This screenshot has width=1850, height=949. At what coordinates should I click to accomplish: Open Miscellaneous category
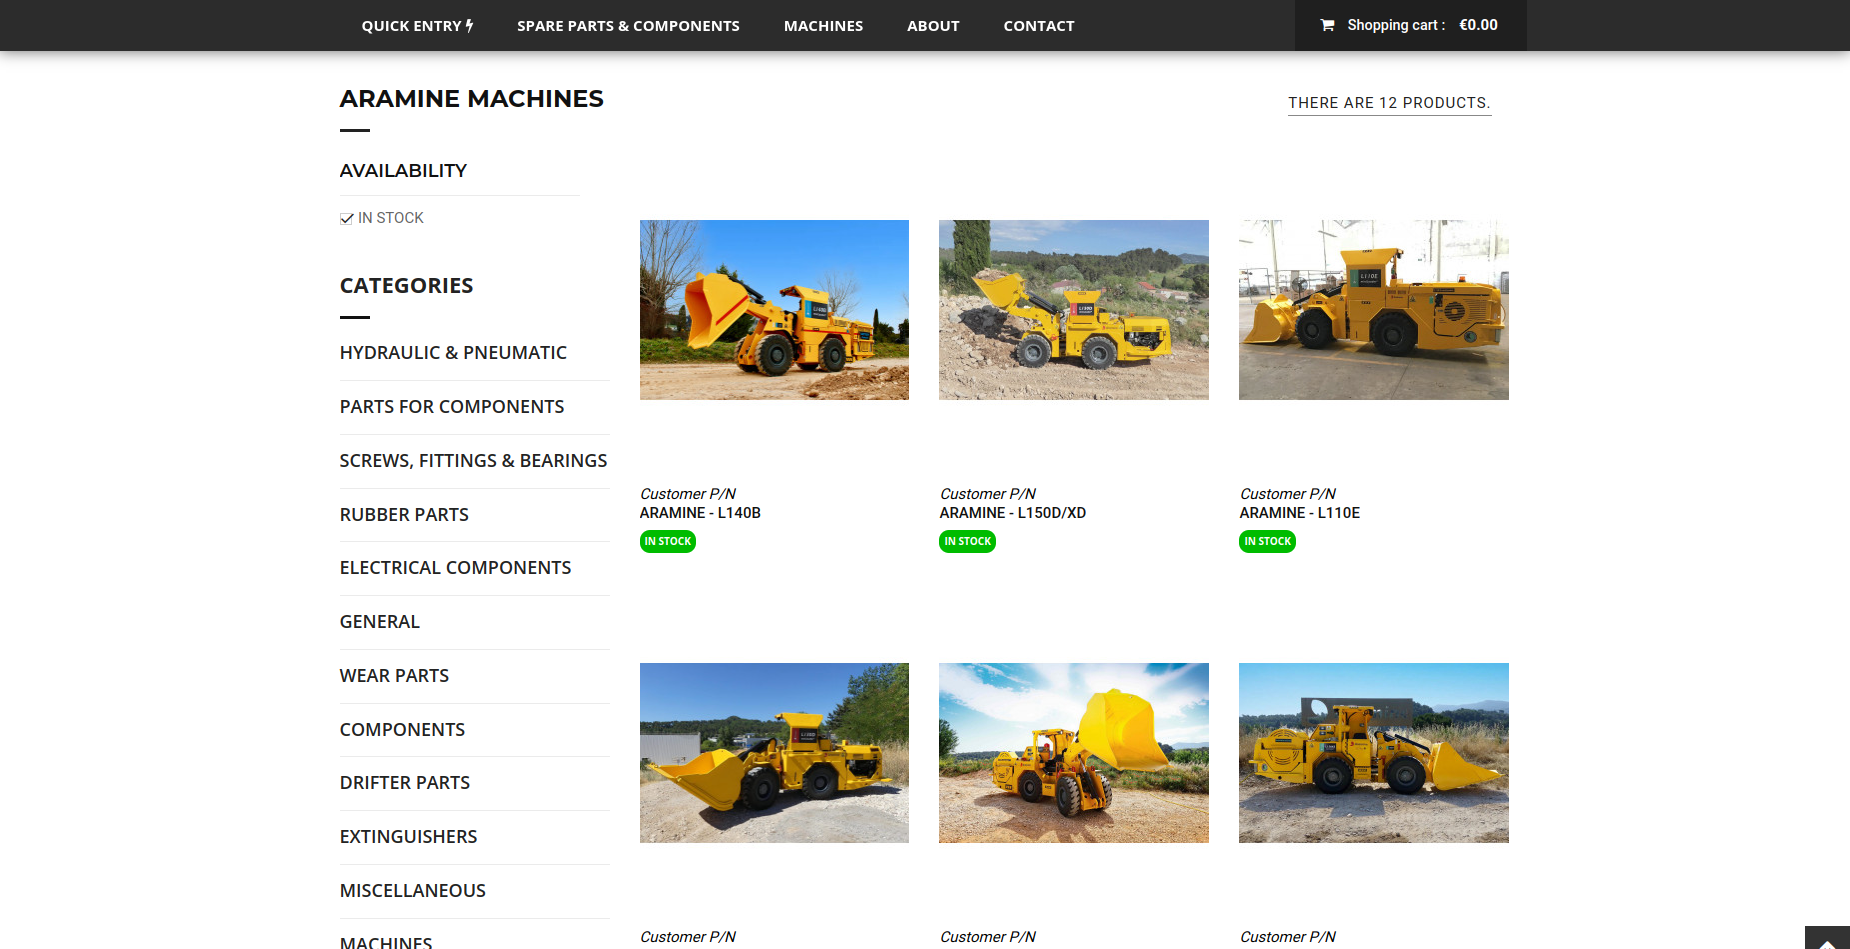(413, 891)
